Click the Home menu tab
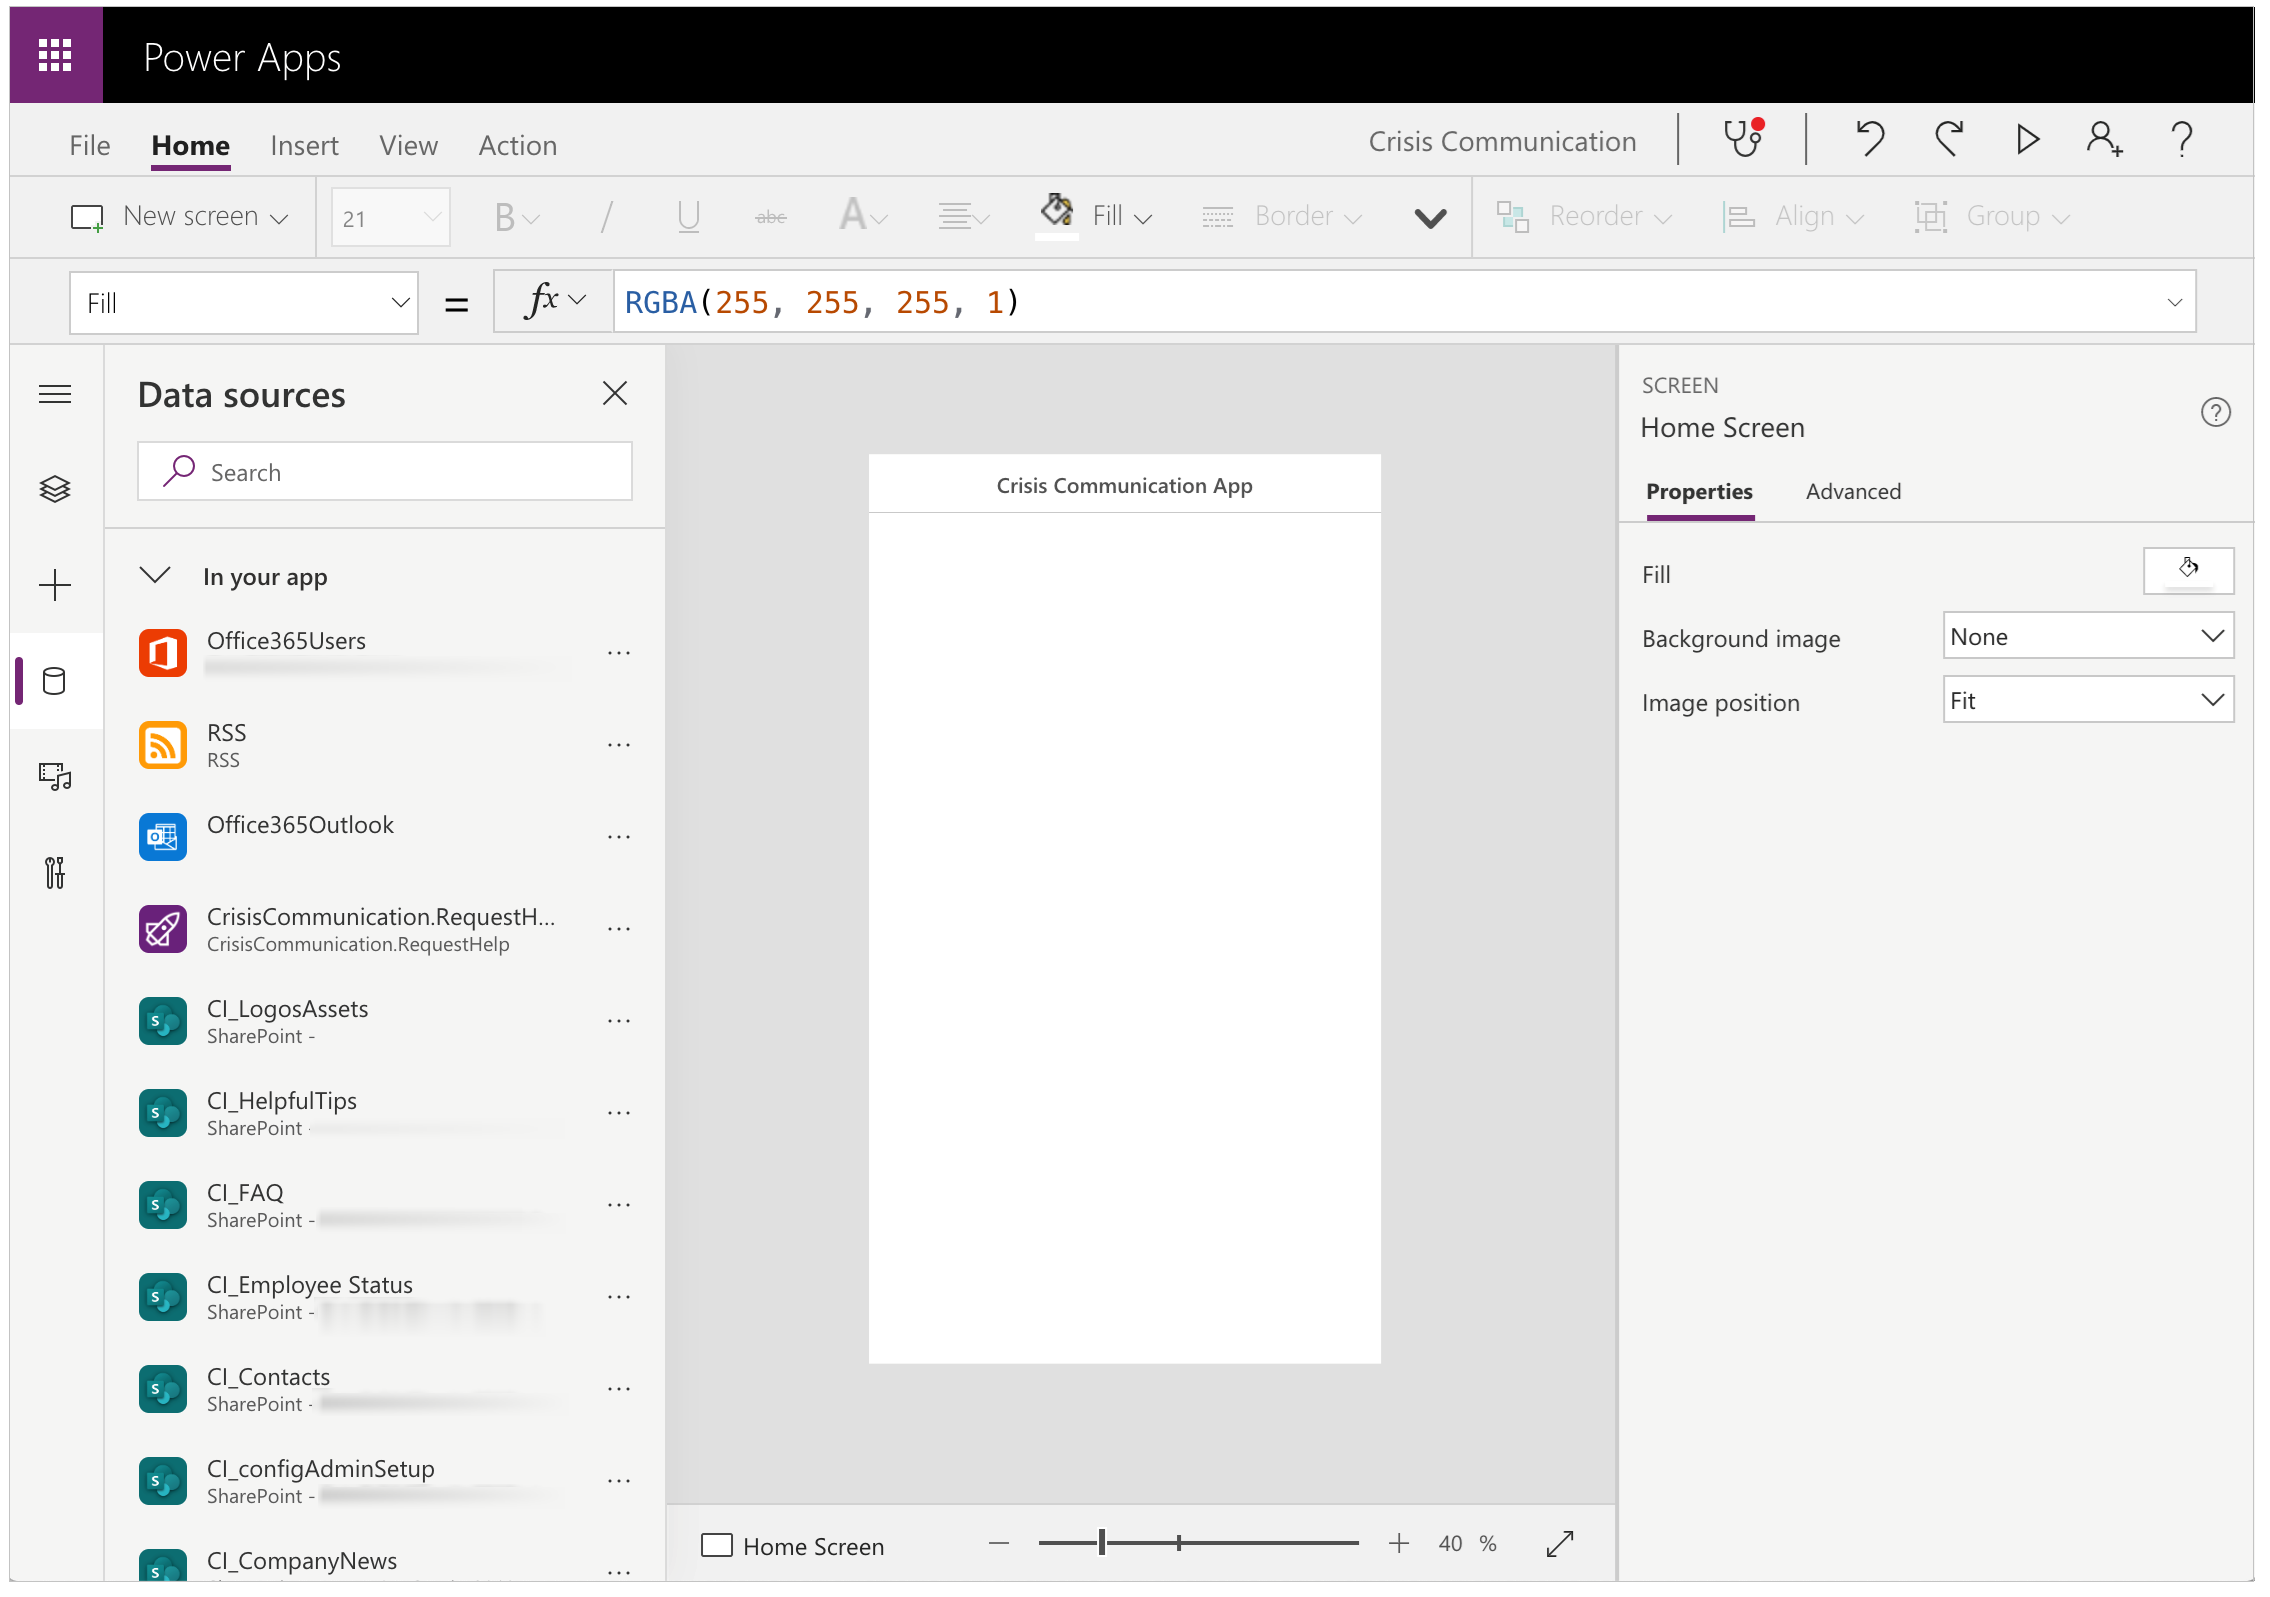The height and width of the screenshot is (1597, 2270). (188, 143)
